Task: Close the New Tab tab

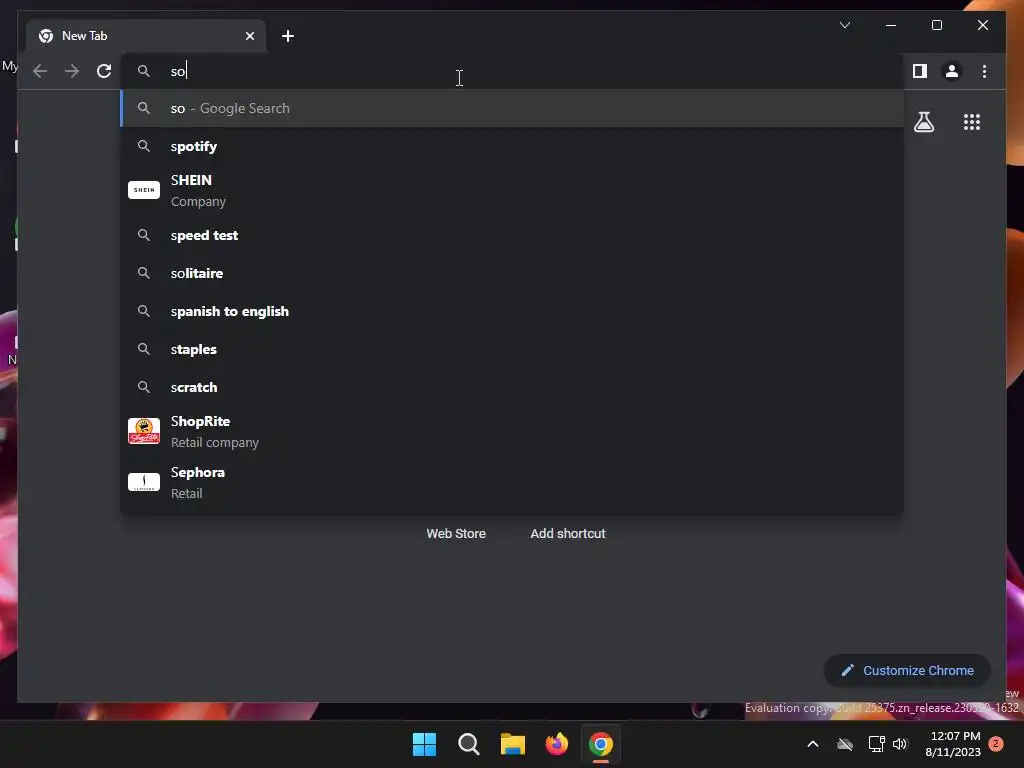Action: point(249,36)
